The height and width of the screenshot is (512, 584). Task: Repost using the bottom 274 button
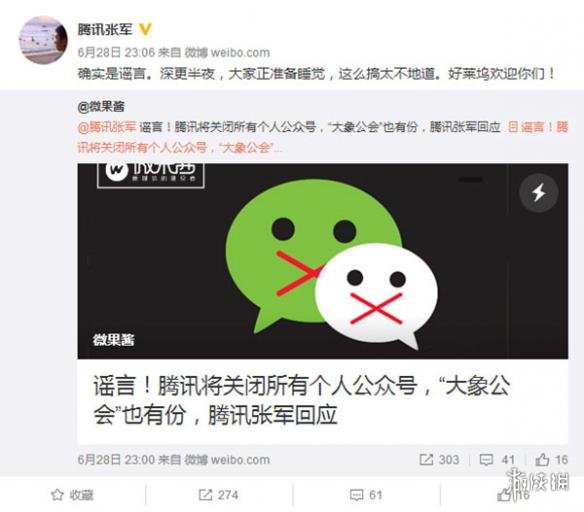(x=218, y=495)
